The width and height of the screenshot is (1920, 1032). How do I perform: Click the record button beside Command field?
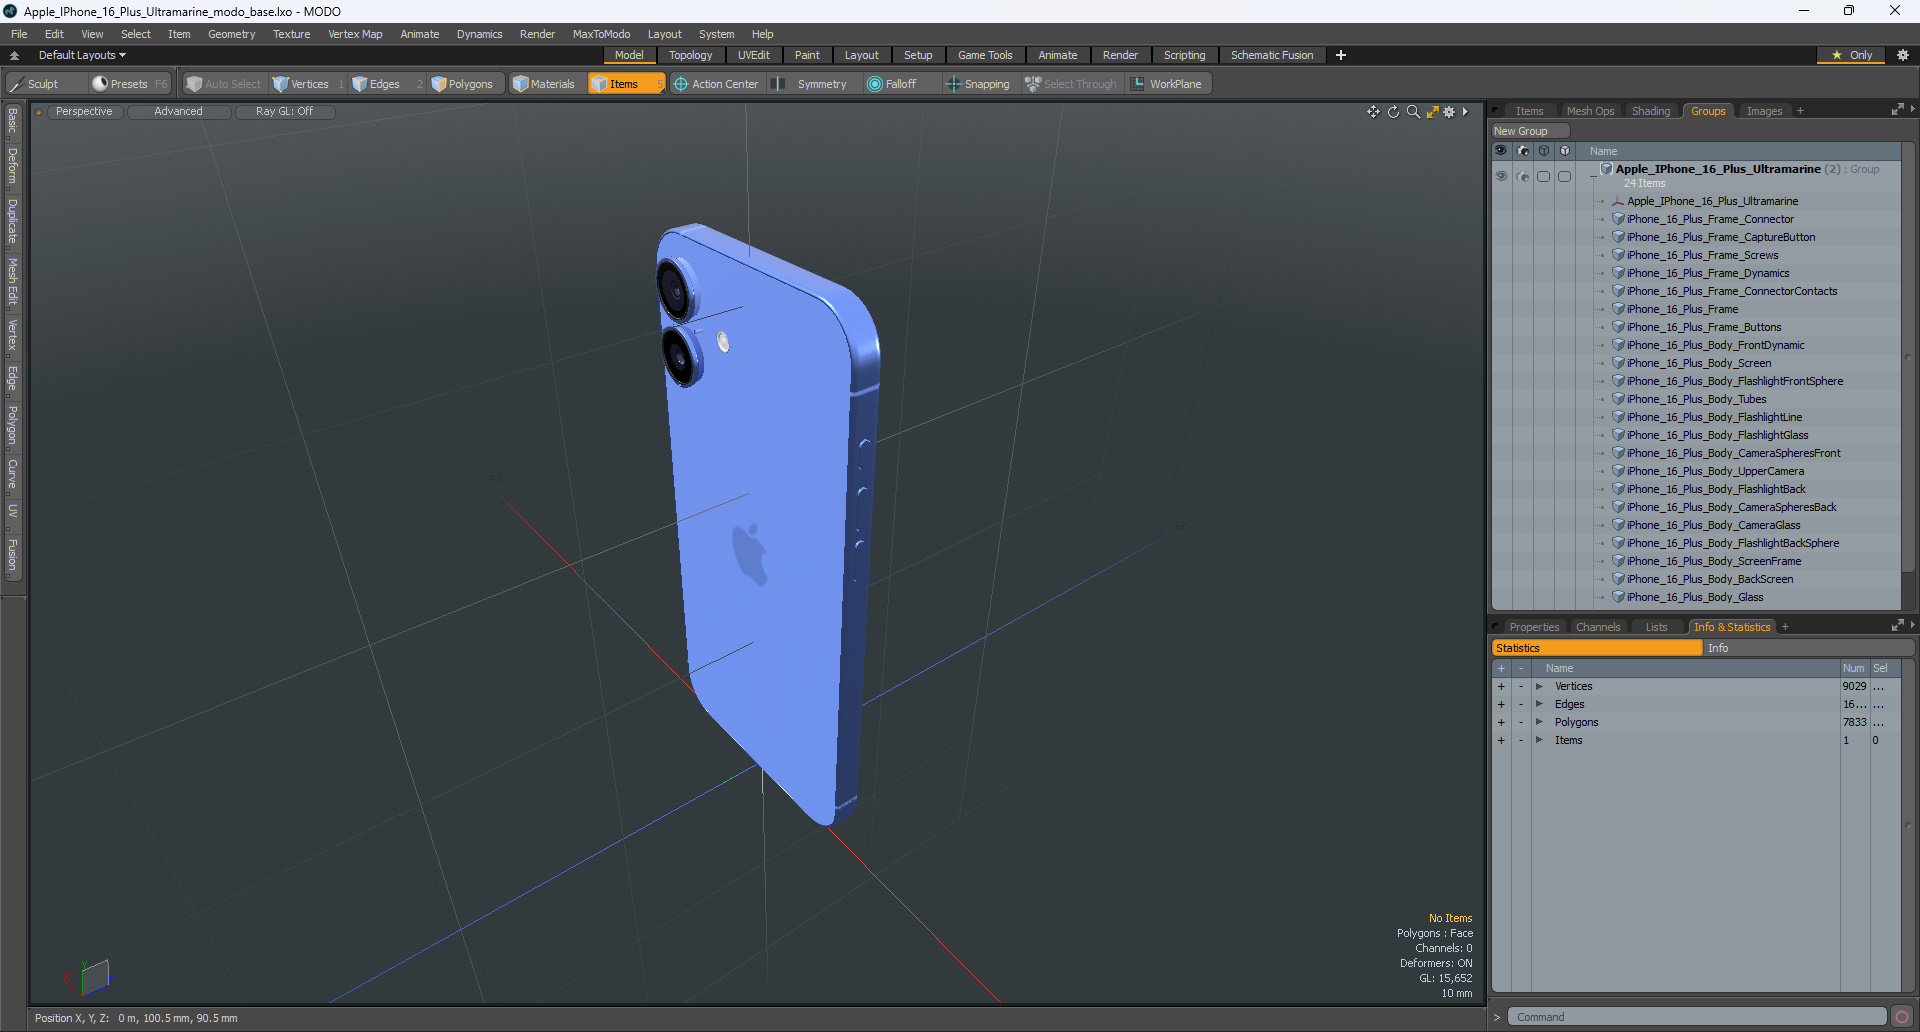coord(1901,1017)
